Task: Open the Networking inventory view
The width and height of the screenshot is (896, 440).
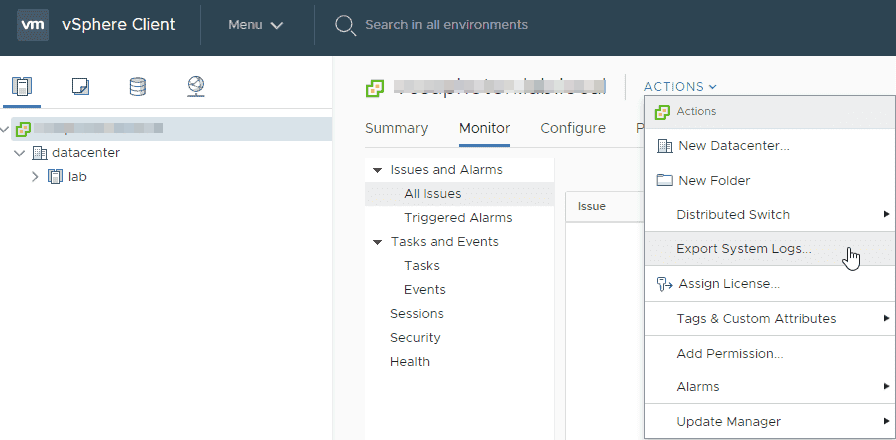Action: pyautogui.click(x=196, y=86)
